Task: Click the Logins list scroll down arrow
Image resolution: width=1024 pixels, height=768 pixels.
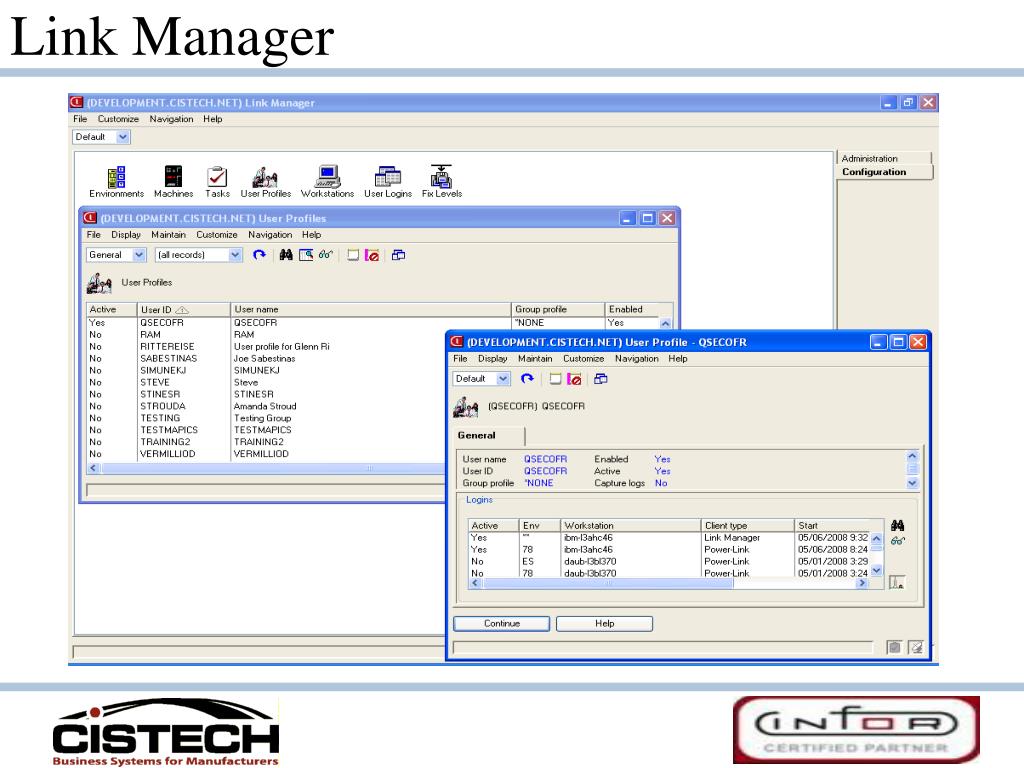Action: 876,571
